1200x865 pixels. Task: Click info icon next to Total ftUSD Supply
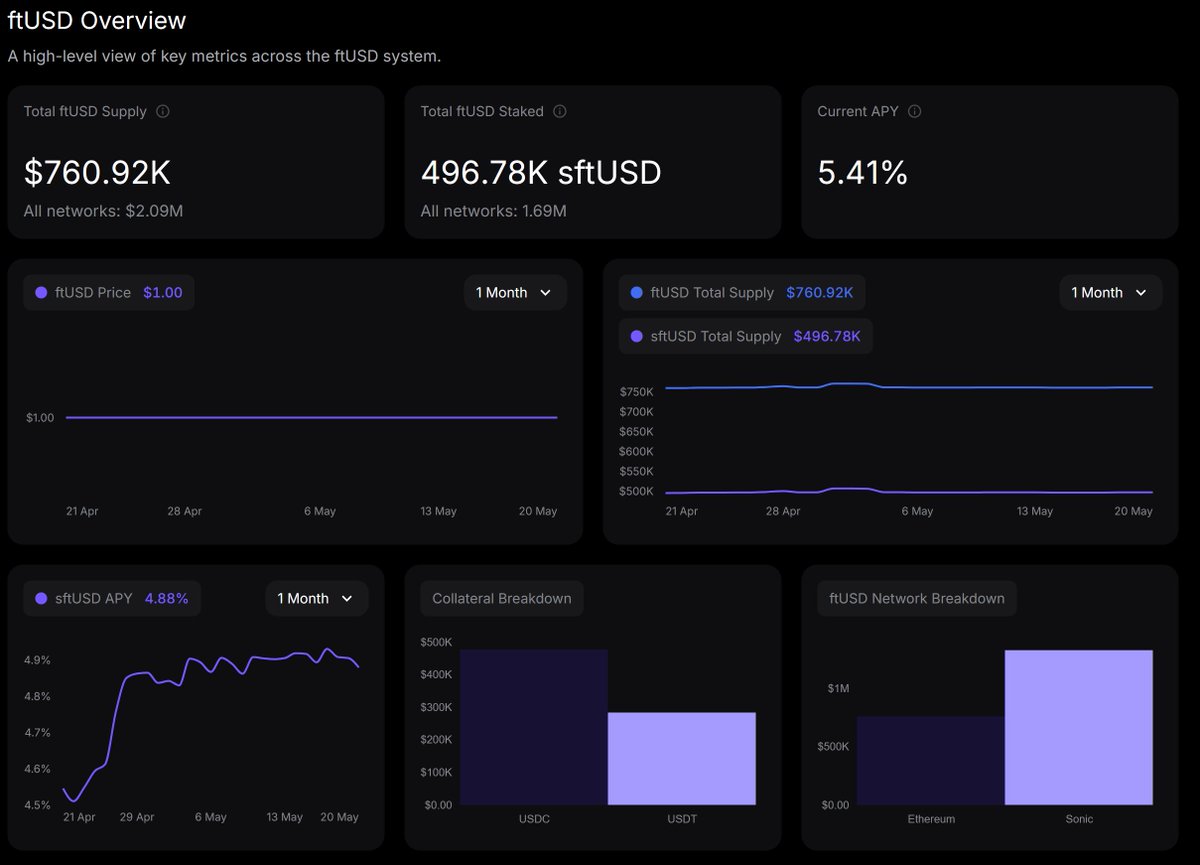click(x=163, y=111)
